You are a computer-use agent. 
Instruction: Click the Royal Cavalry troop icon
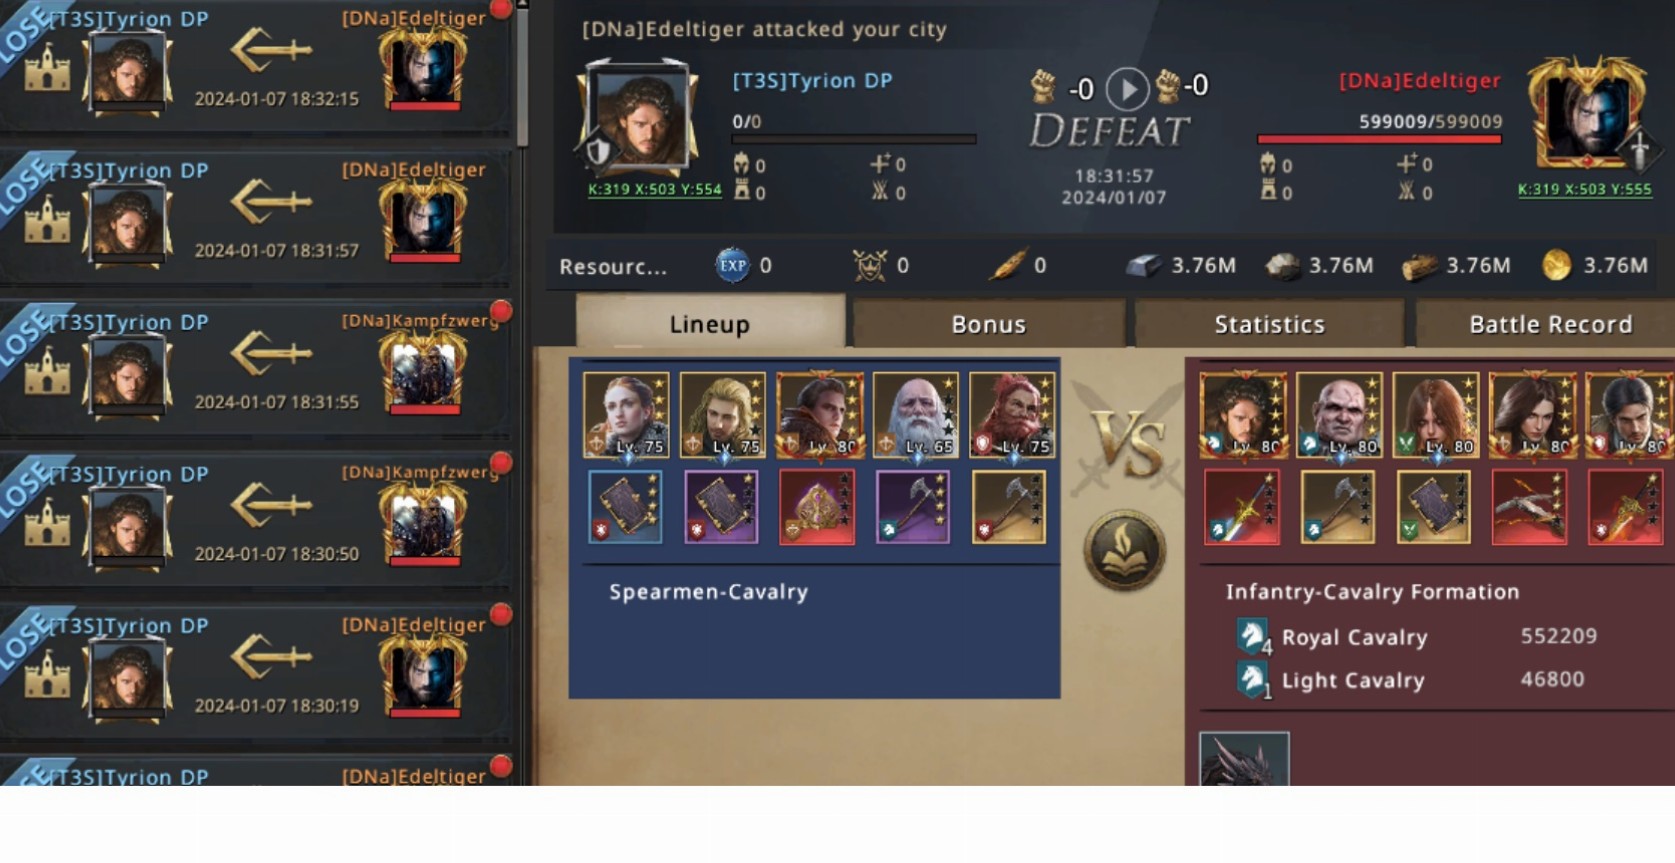pos(1251,637)
